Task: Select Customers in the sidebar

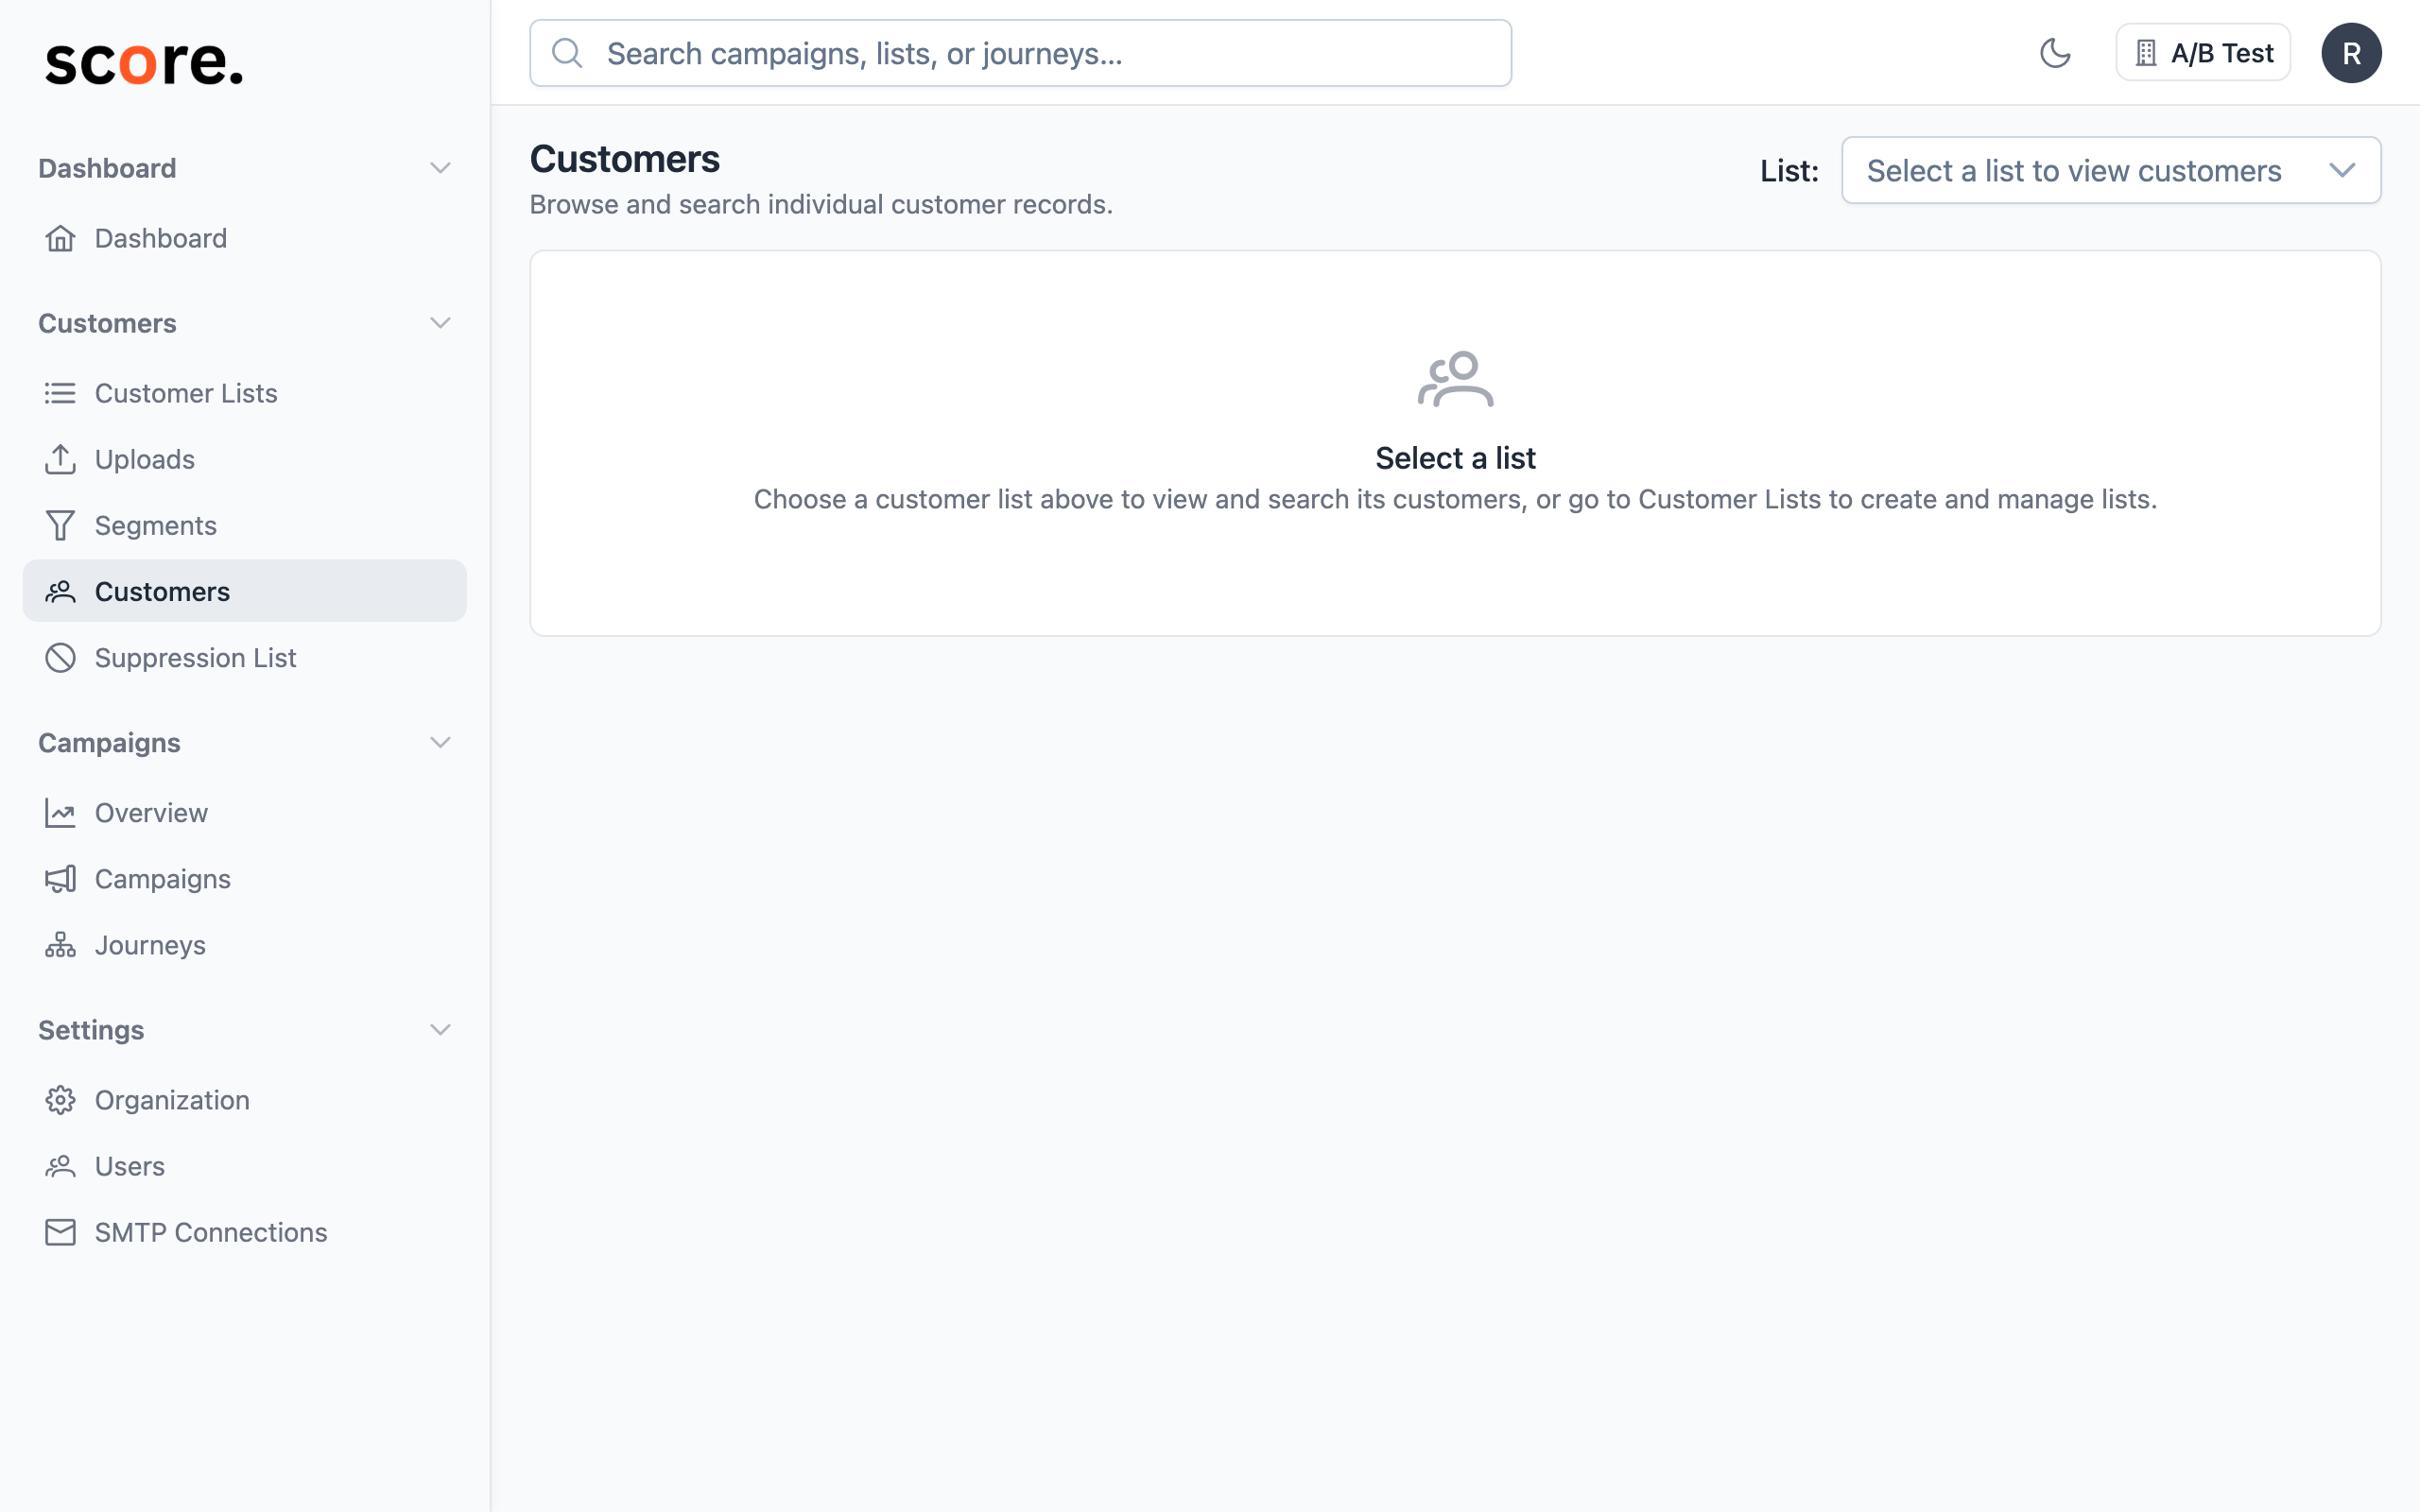Action: [x=162, y=591]
